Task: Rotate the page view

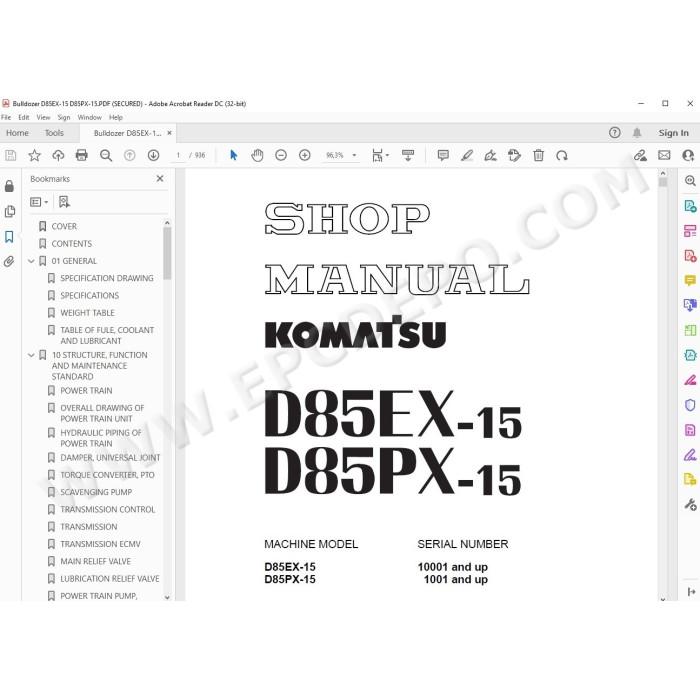Action: 562,155
